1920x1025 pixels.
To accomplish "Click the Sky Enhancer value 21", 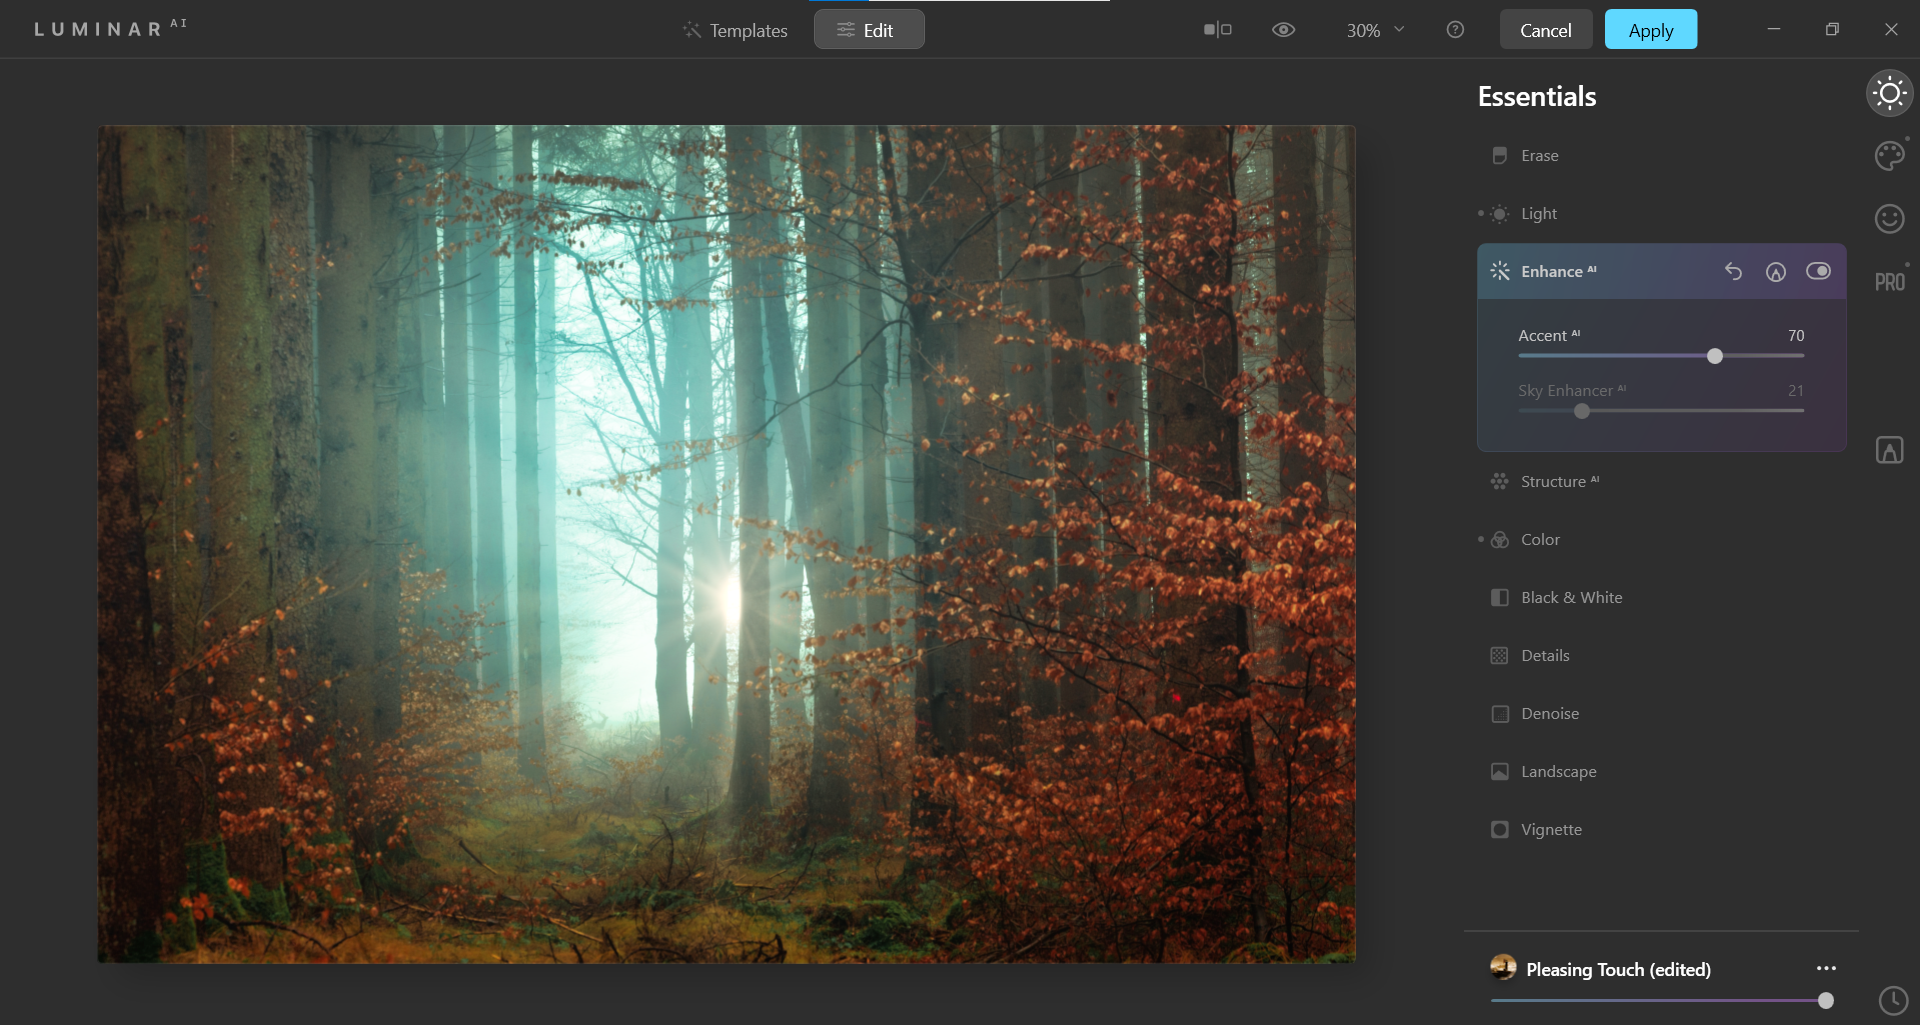I will point(1796,391).
